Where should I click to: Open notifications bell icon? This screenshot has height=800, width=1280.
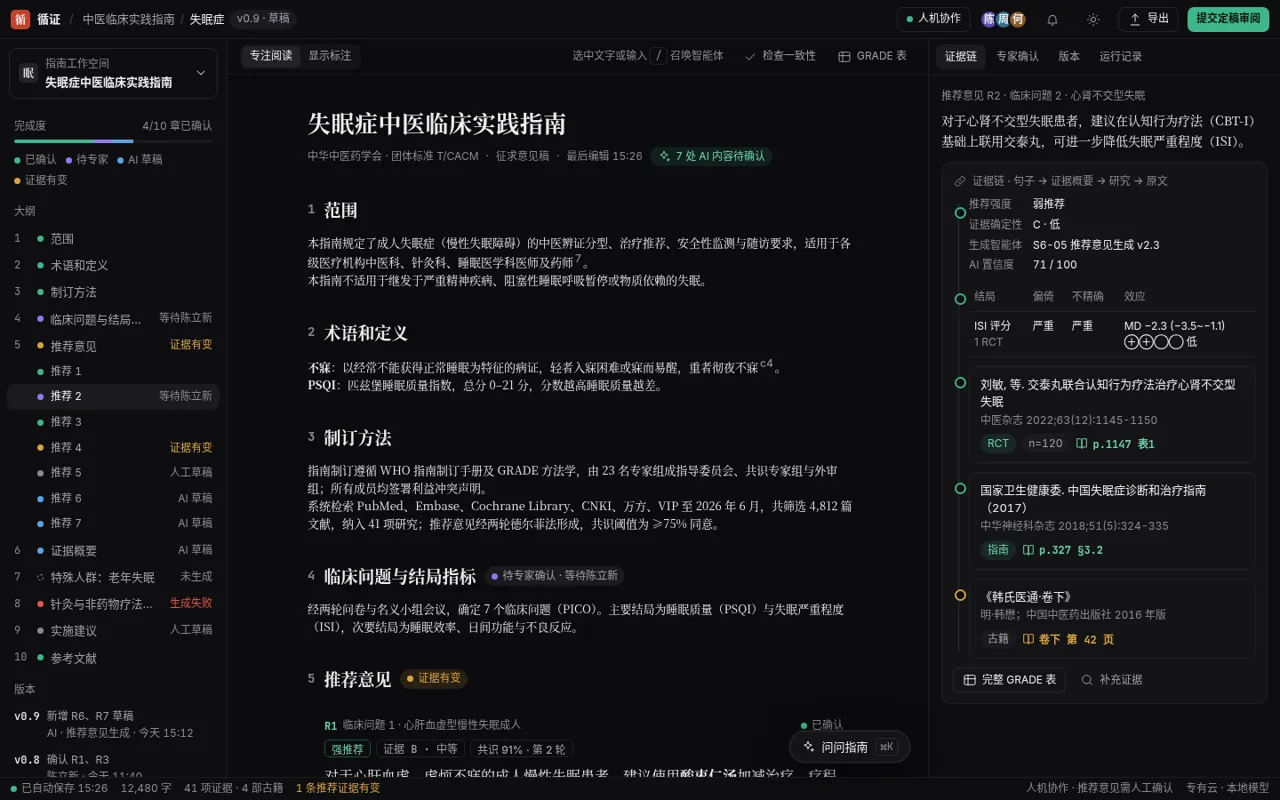point(1052,19)
